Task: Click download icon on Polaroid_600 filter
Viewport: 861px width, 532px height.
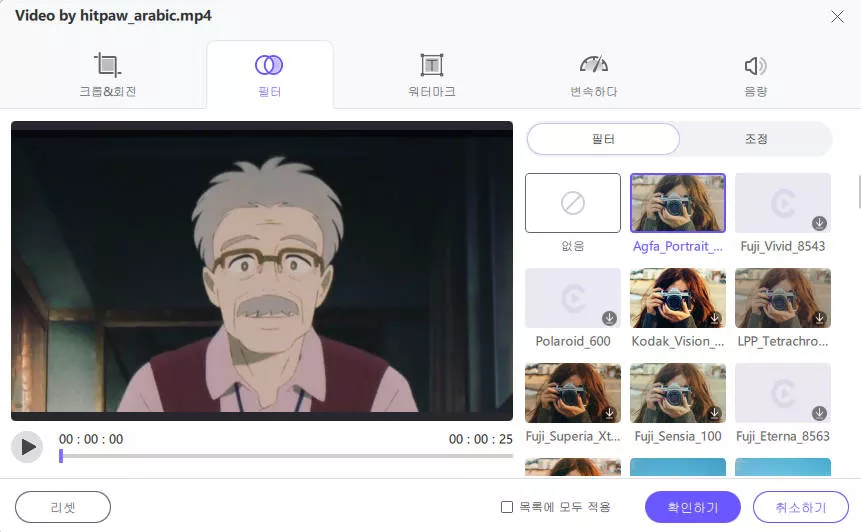Action: point(609,318)
